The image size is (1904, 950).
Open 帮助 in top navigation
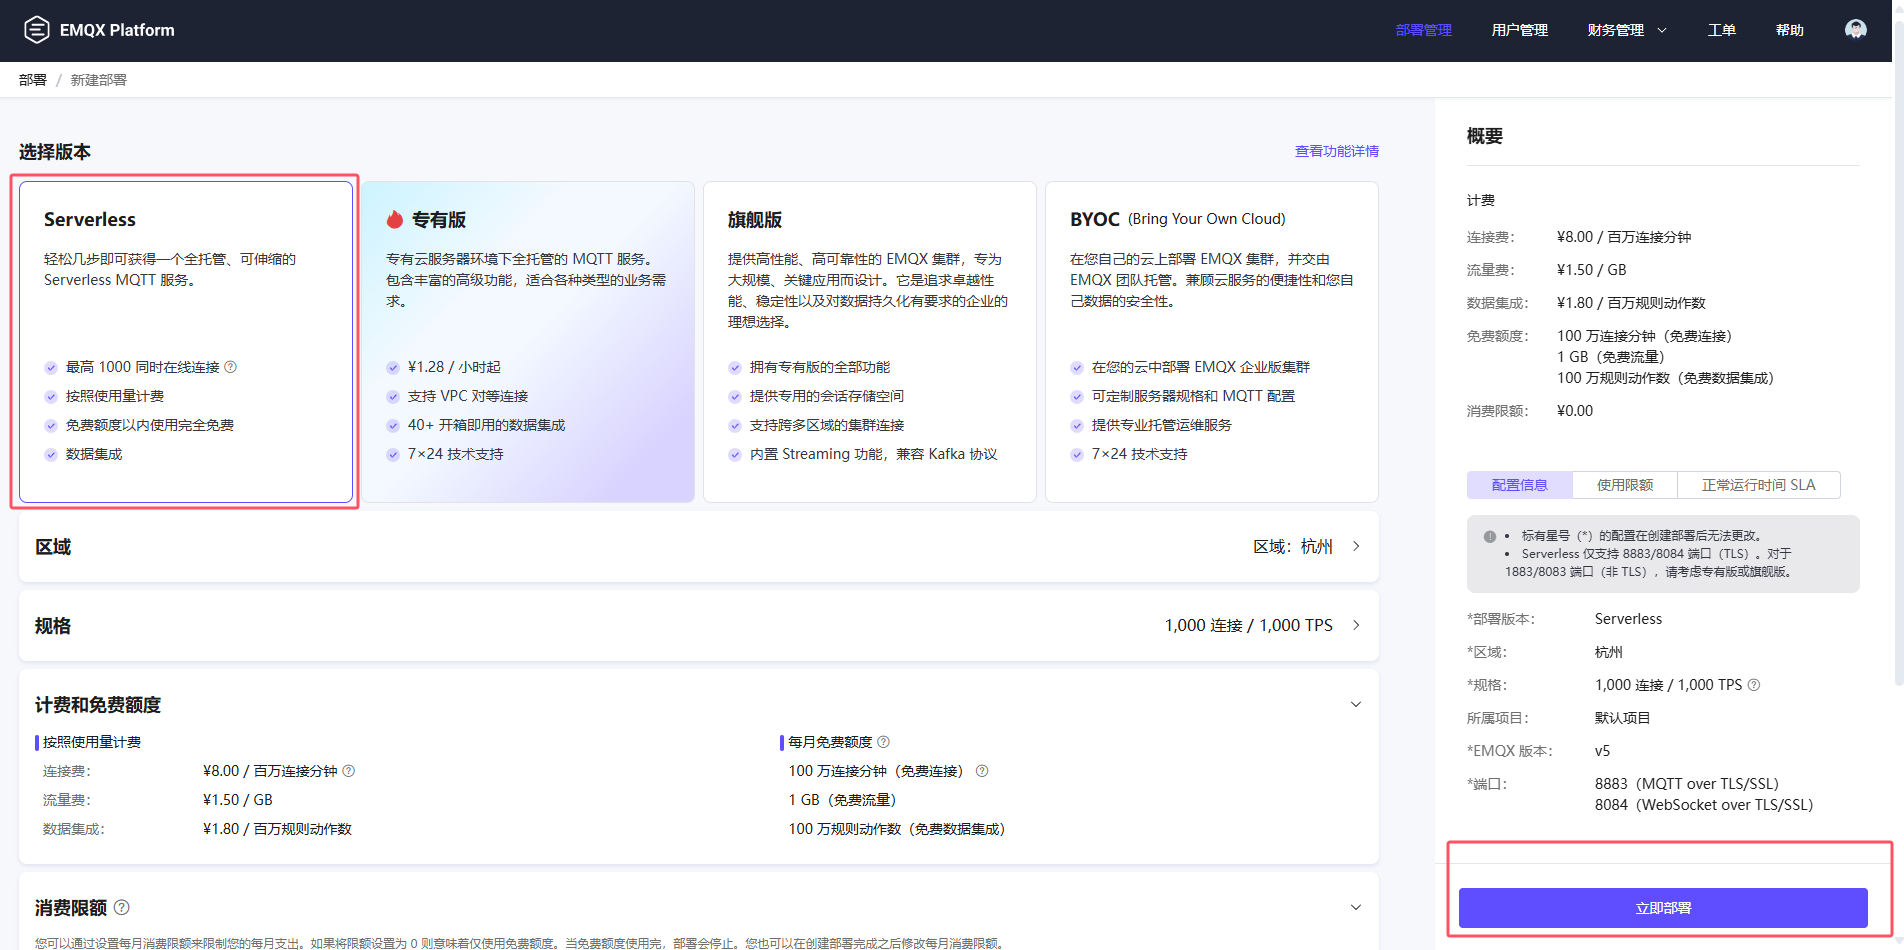tap(1789, 30)
